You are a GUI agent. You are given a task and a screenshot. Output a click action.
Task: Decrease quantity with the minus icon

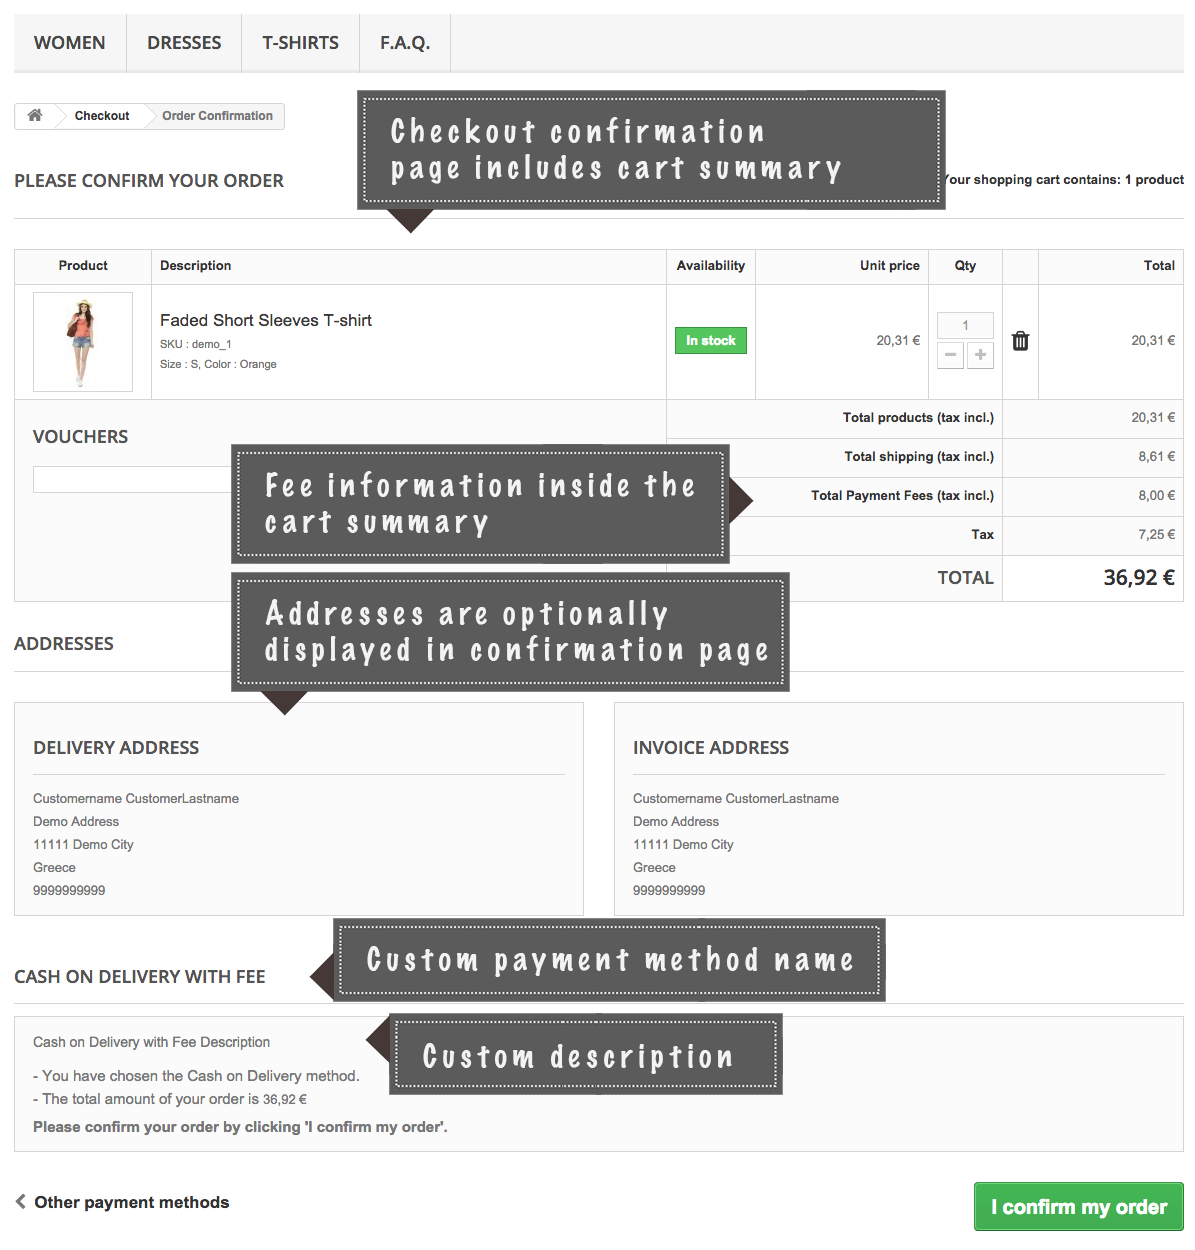point(950,355)
